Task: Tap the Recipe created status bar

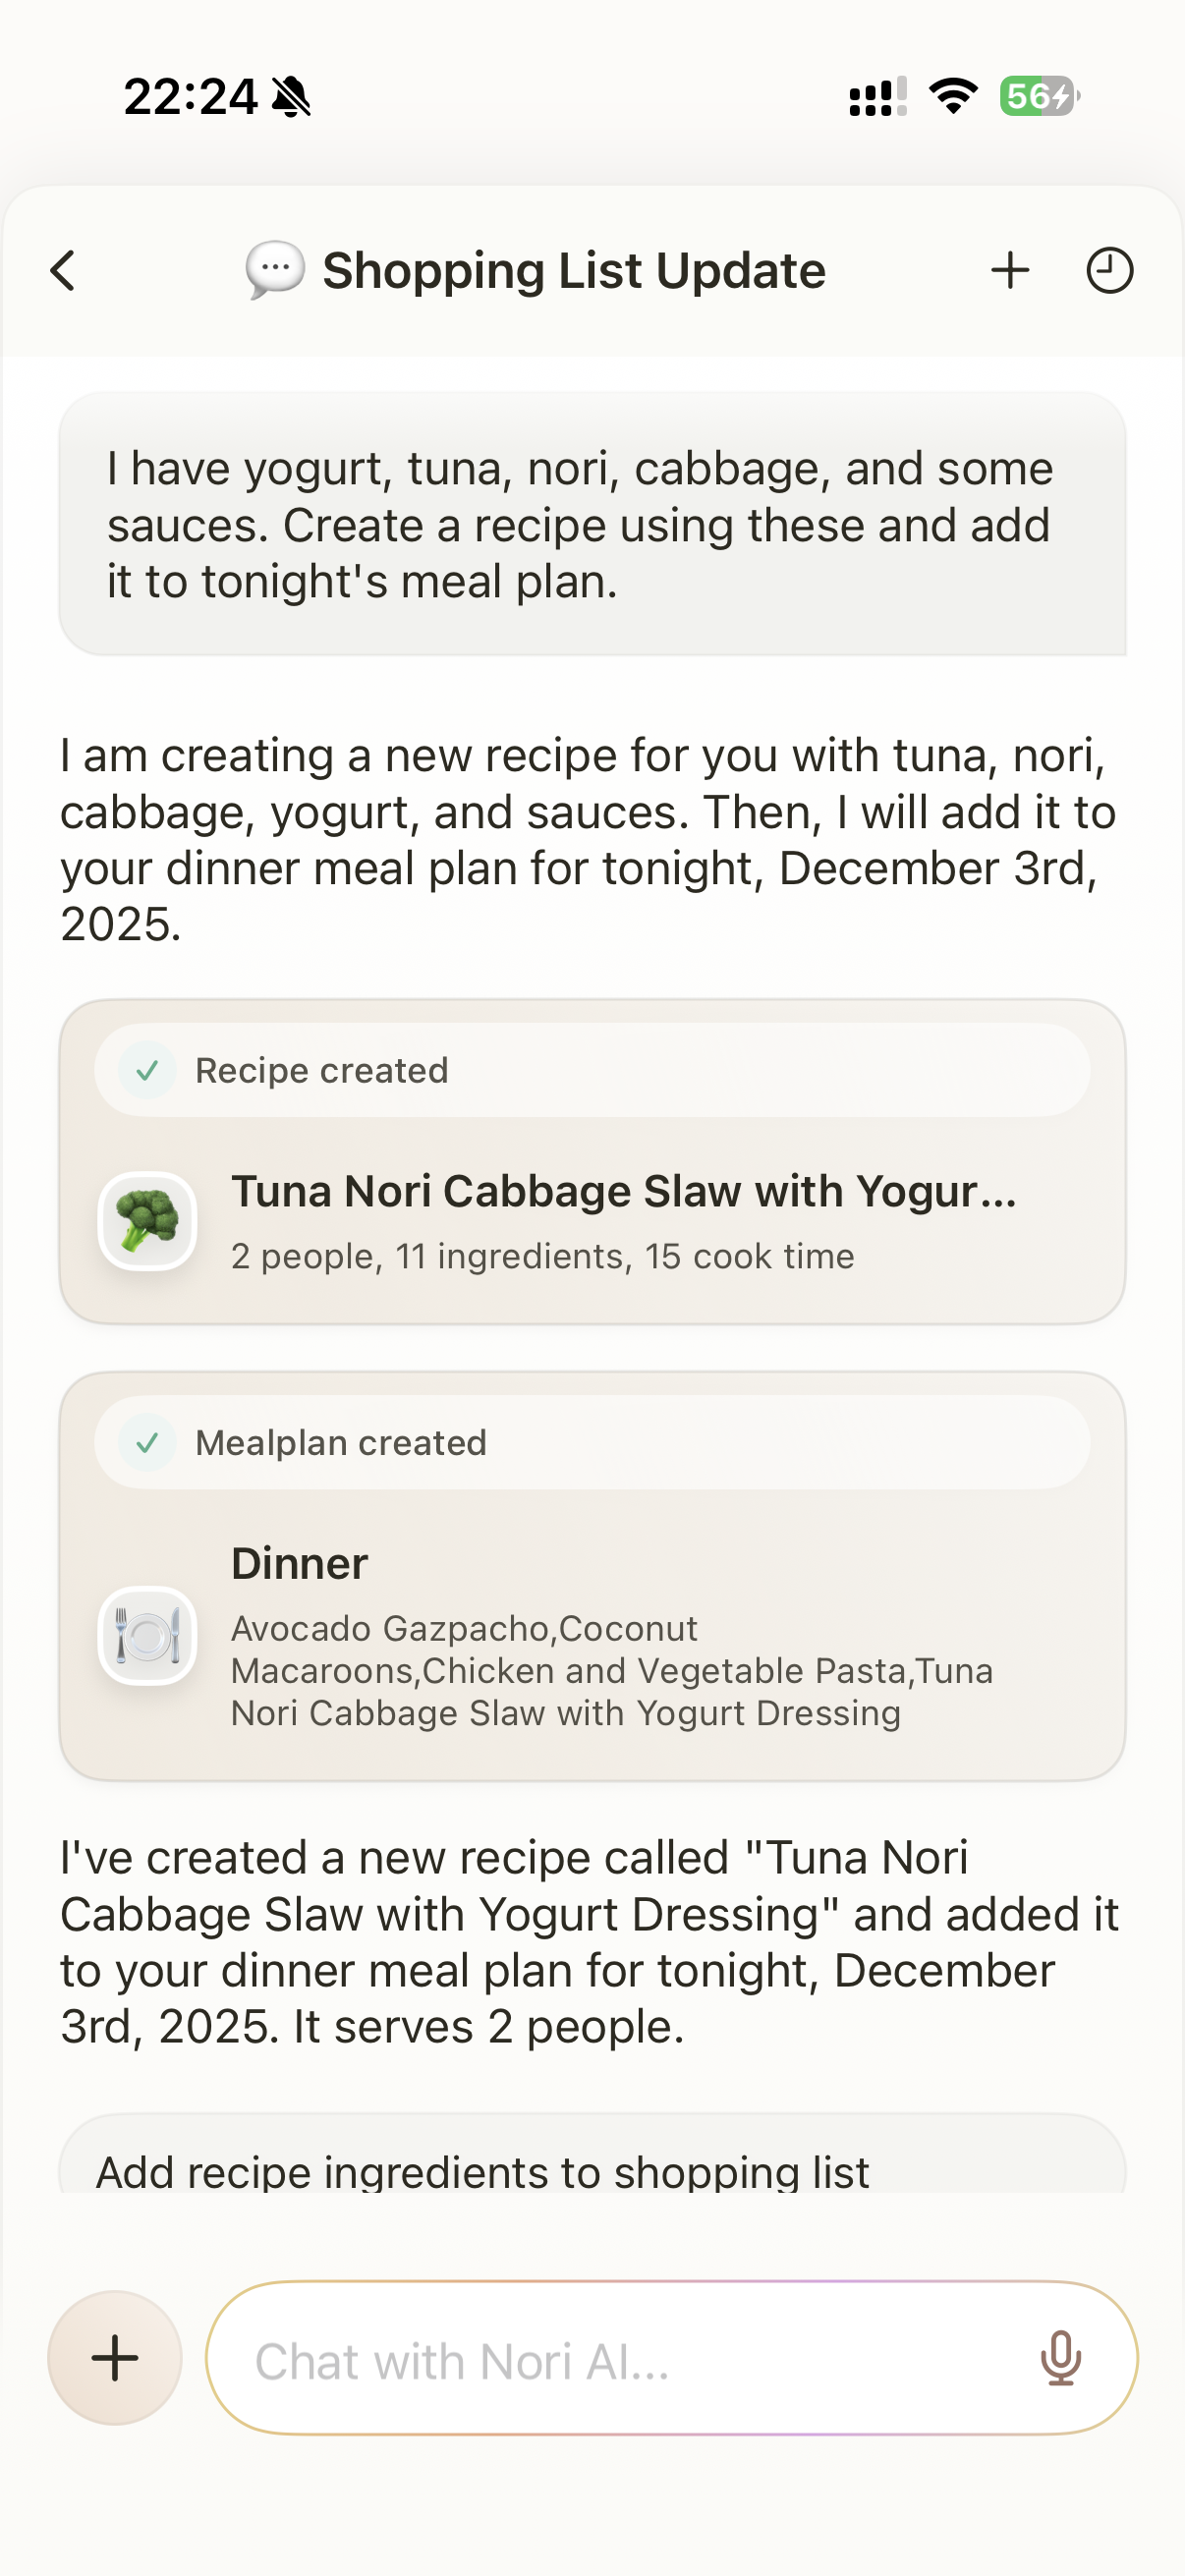Action: [x=592, y=1071]
